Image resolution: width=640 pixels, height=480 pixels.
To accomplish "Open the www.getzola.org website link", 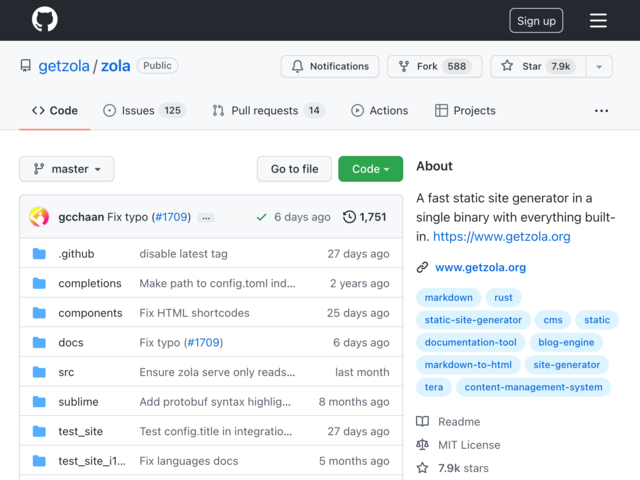I will [480, 267].
